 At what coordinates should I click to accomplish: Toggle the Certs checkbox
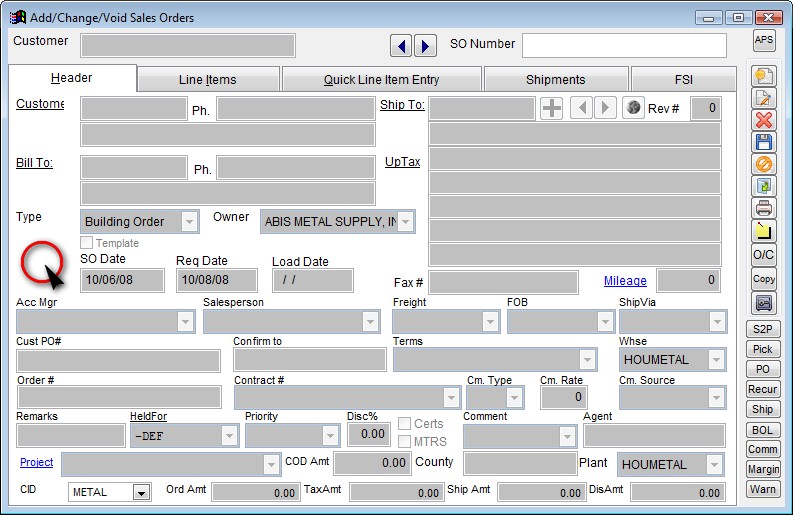[x=405, y=424]
